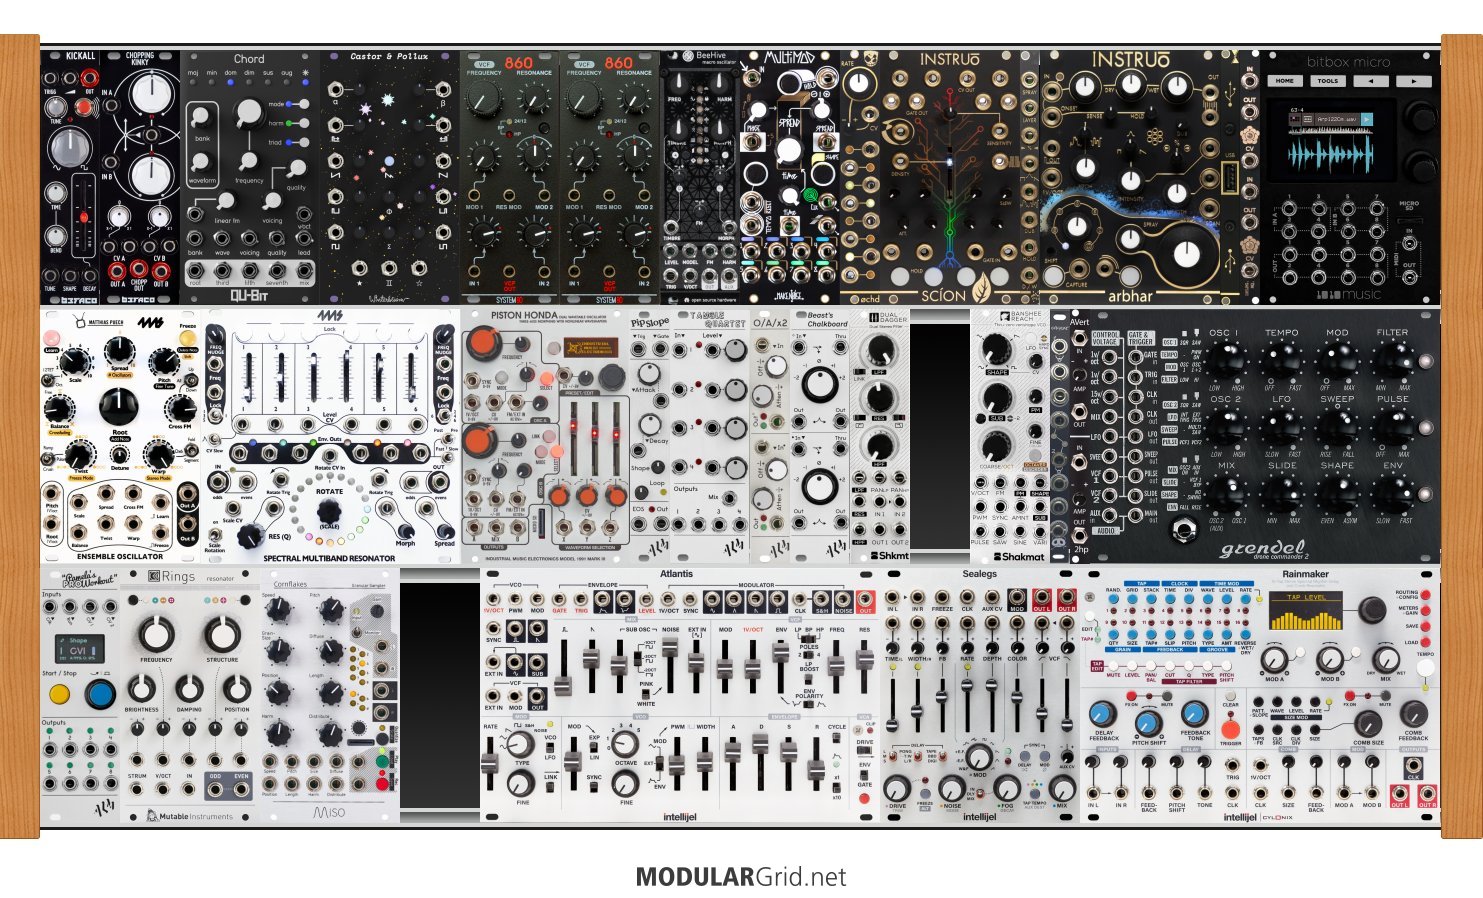The width and height of the screenshot is (1483, 898).
Task: Click the red TRIGGER button on Rainmaker
Action: [1230, 729]
